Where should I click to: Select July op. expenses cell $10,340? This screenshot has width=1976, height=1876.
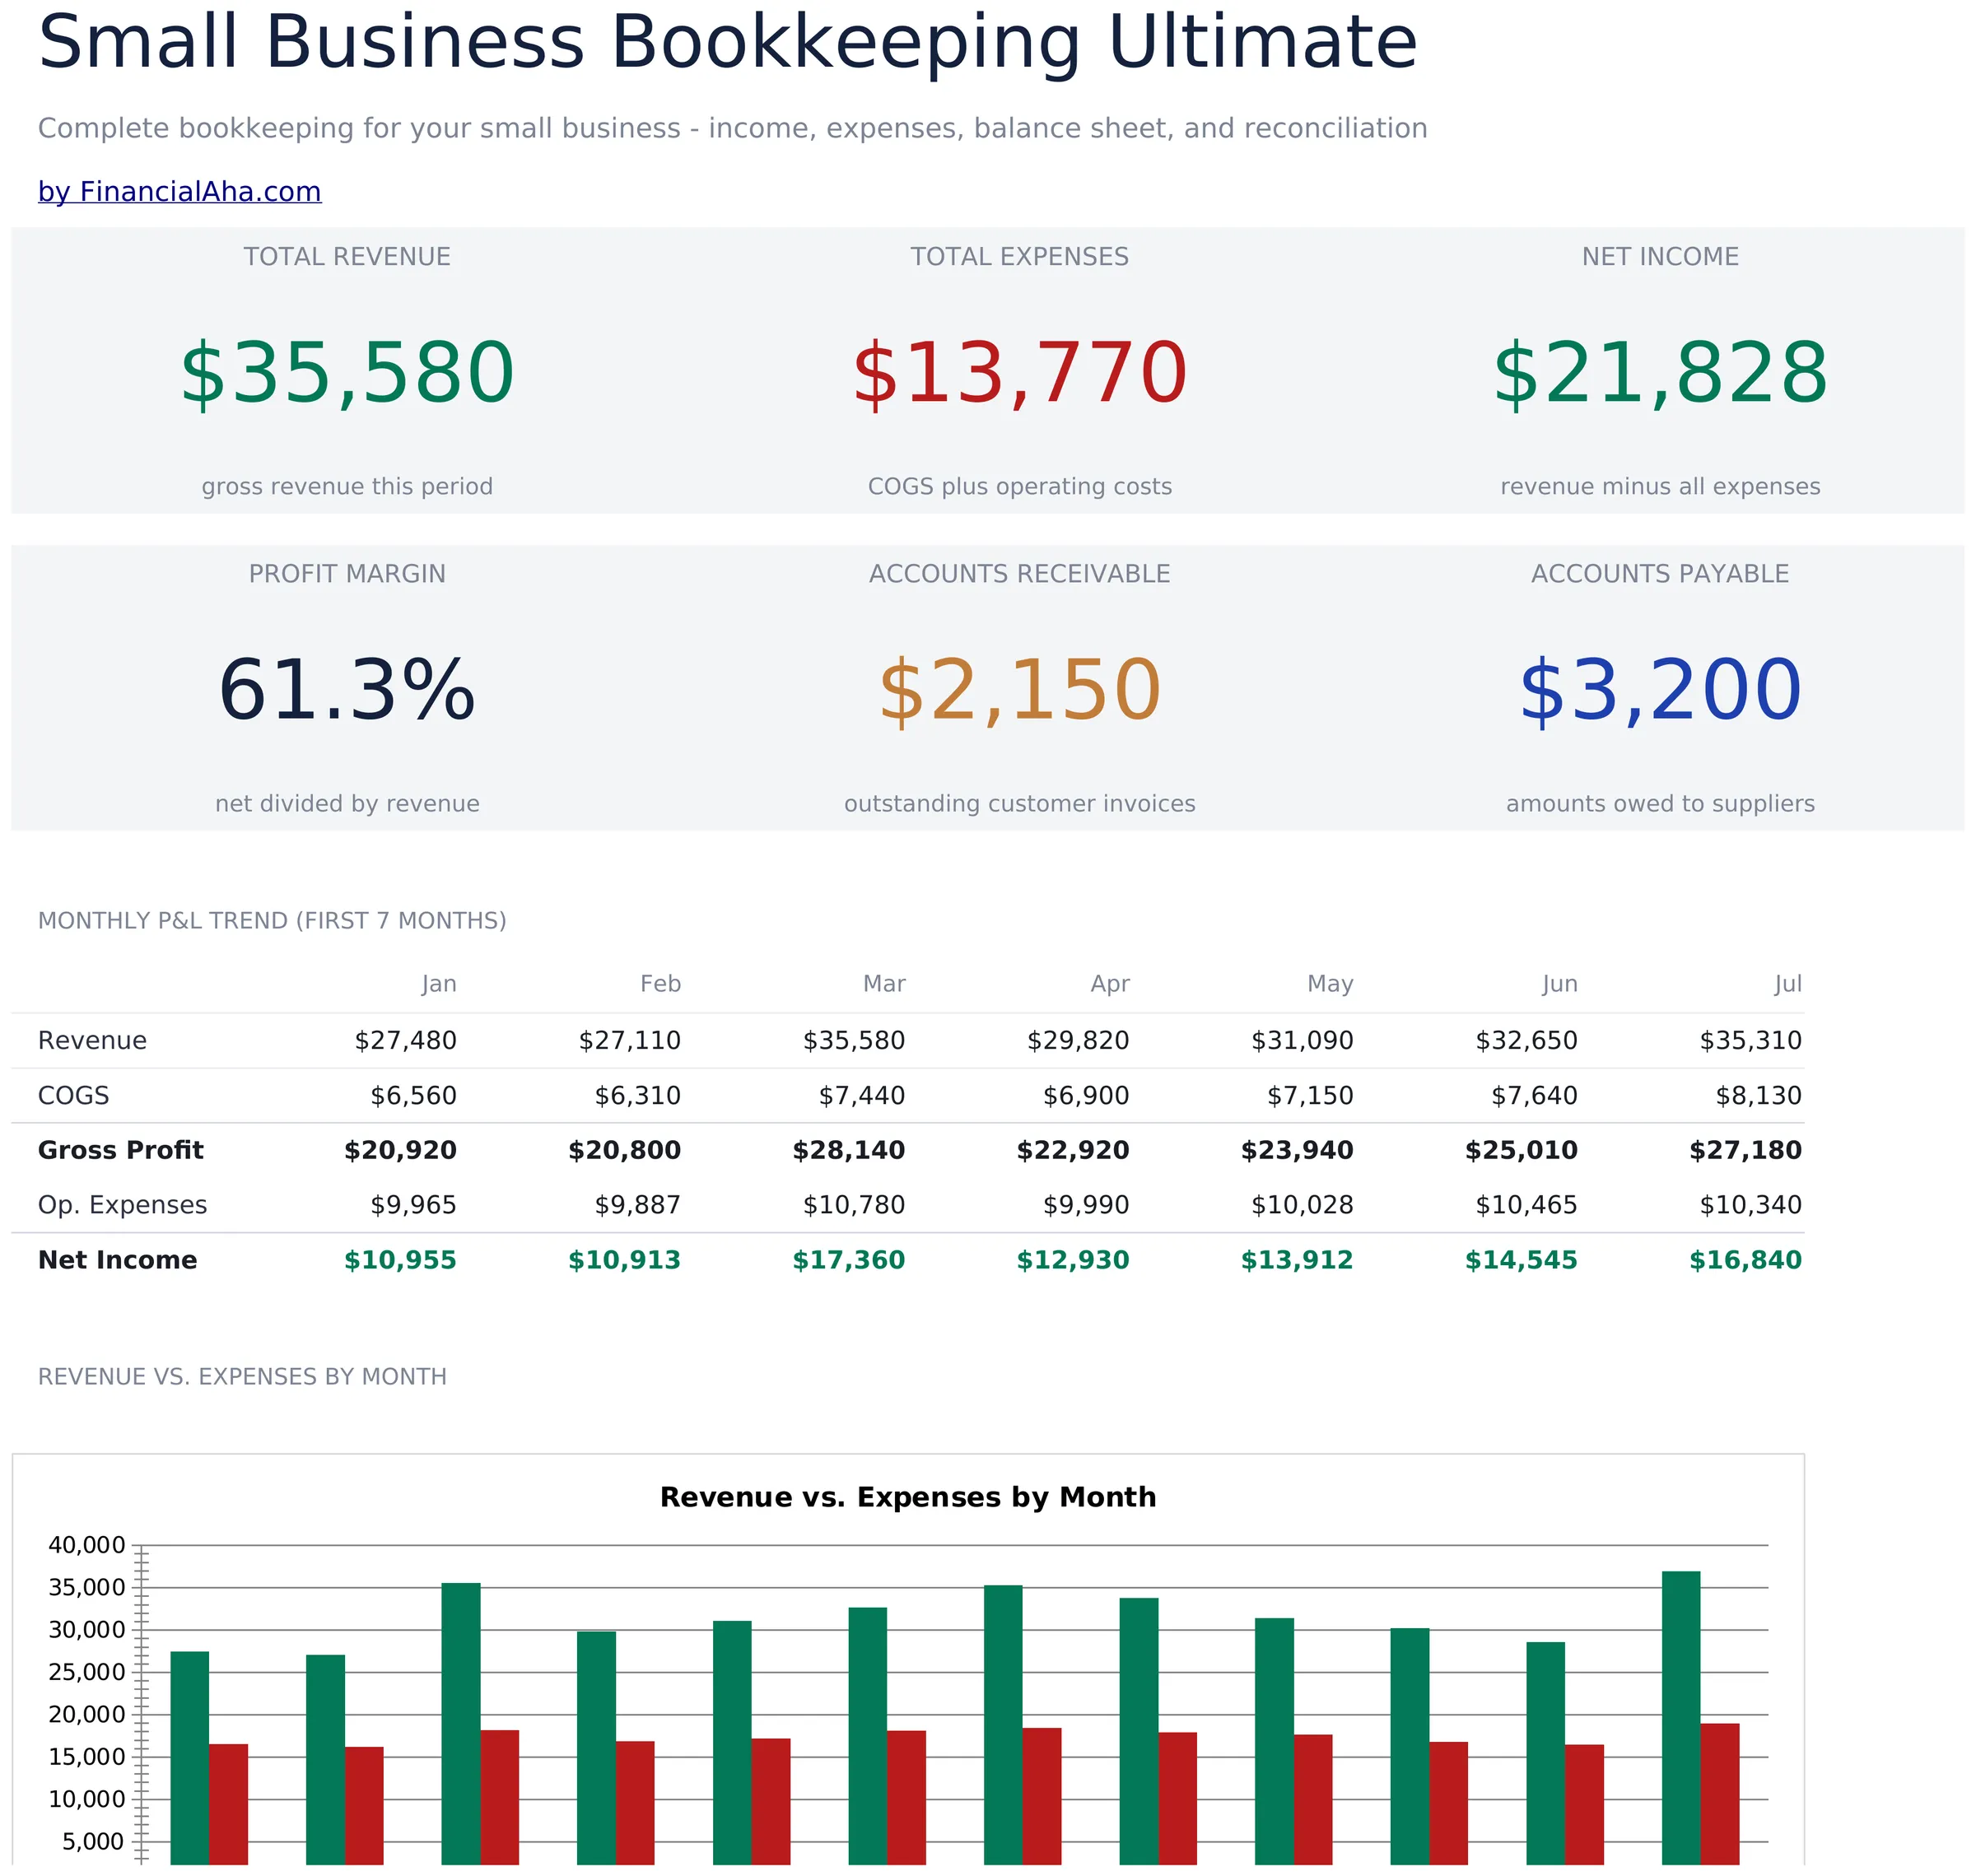(1750, 1206)
